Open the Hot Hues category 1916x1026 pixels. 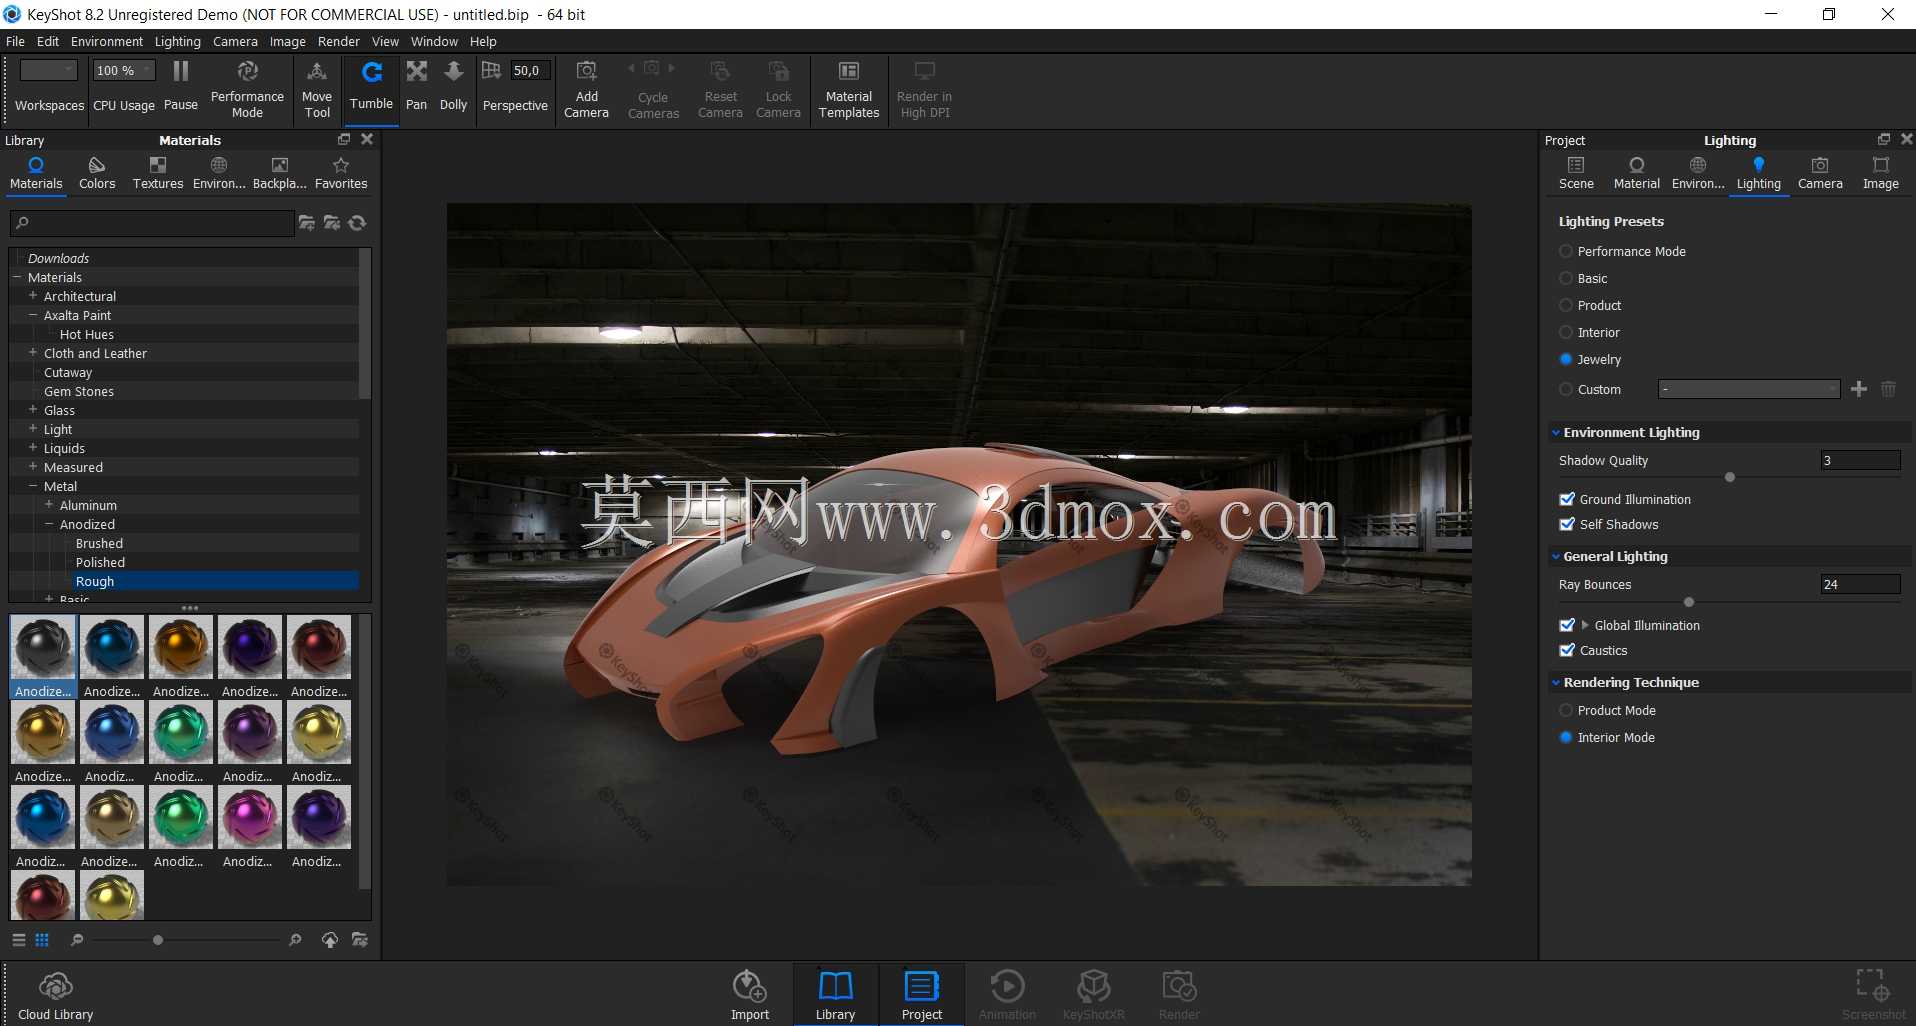pos(87,335)
